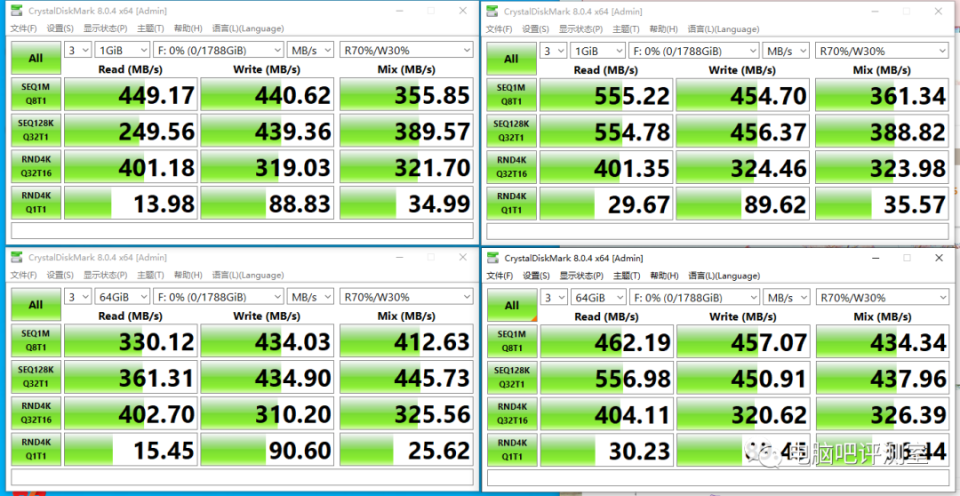Image resolution: width=960 pixels, height=496 pixels.
Task: Open test count dropdown in 449.17 window
Action: (x=78, y=50)
